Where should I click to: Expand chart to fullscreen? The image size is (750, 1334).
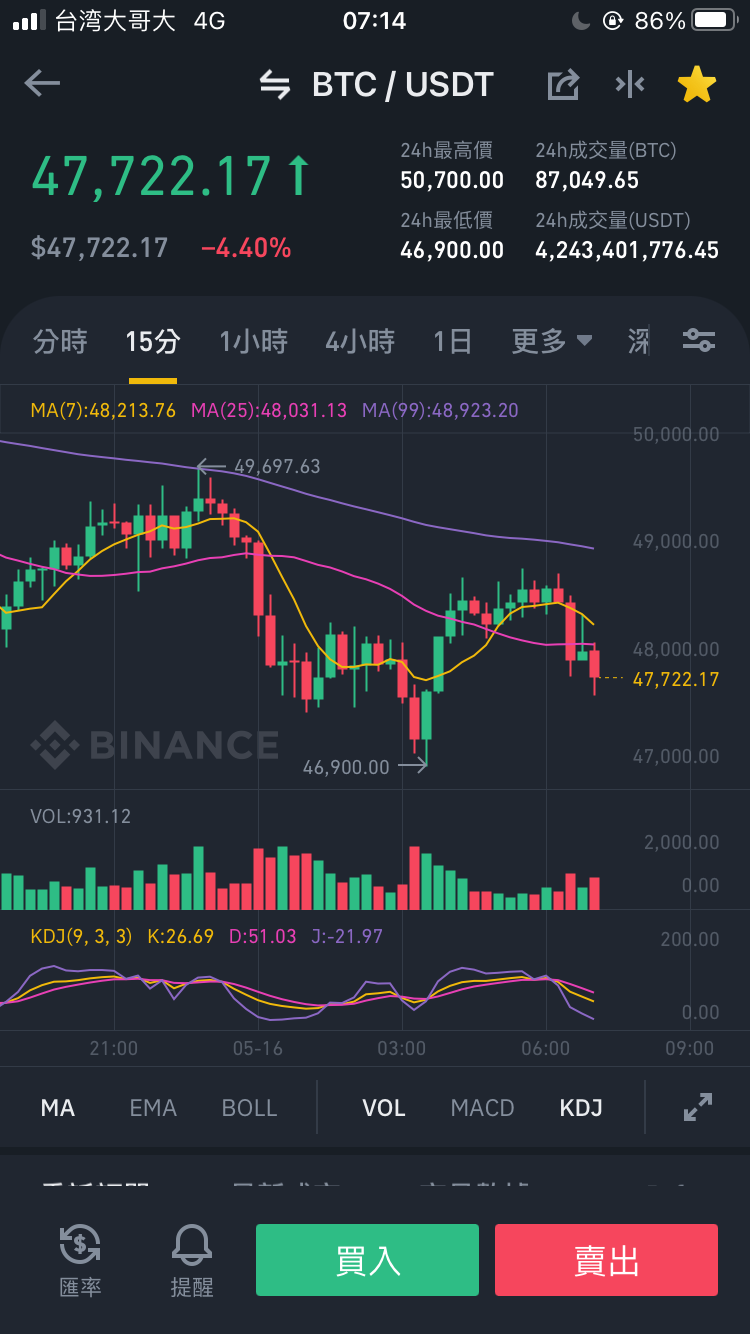697,1107
